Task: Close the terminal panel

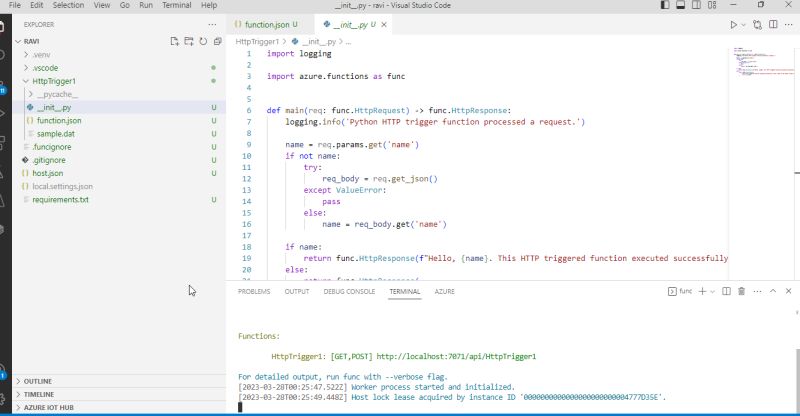Action: 788,291
